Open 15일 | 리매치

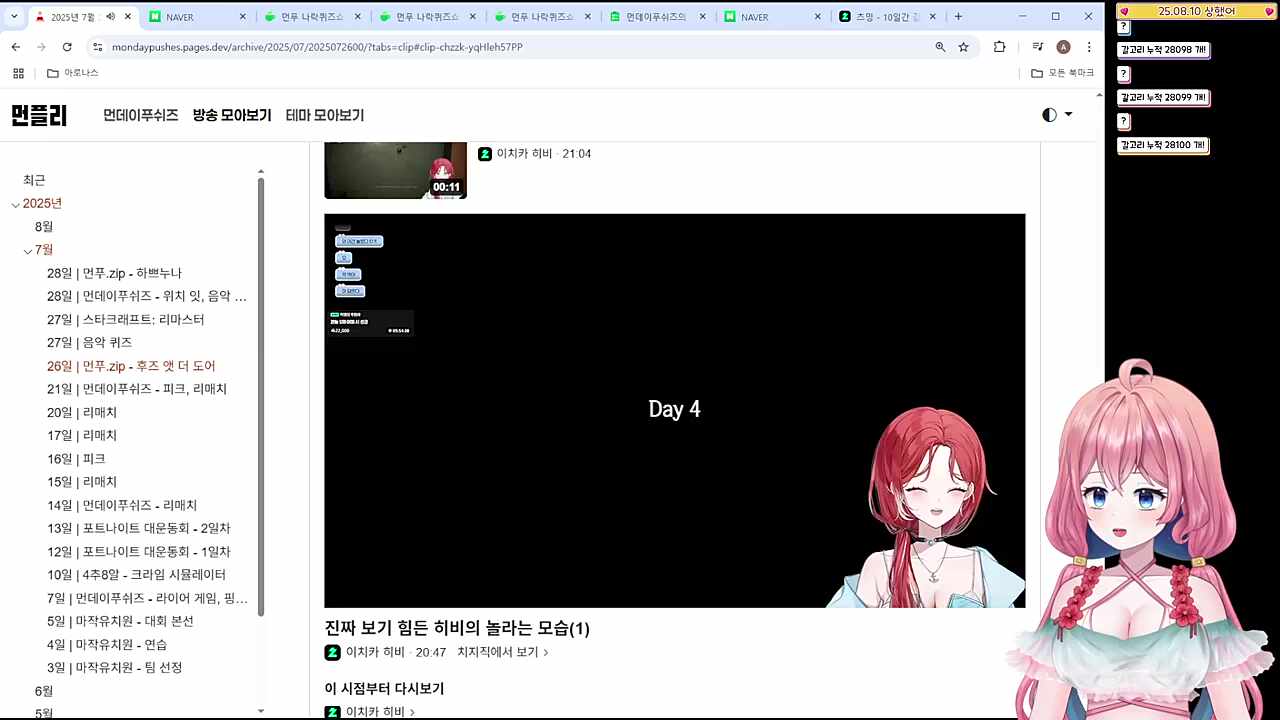tap(82, 482)
